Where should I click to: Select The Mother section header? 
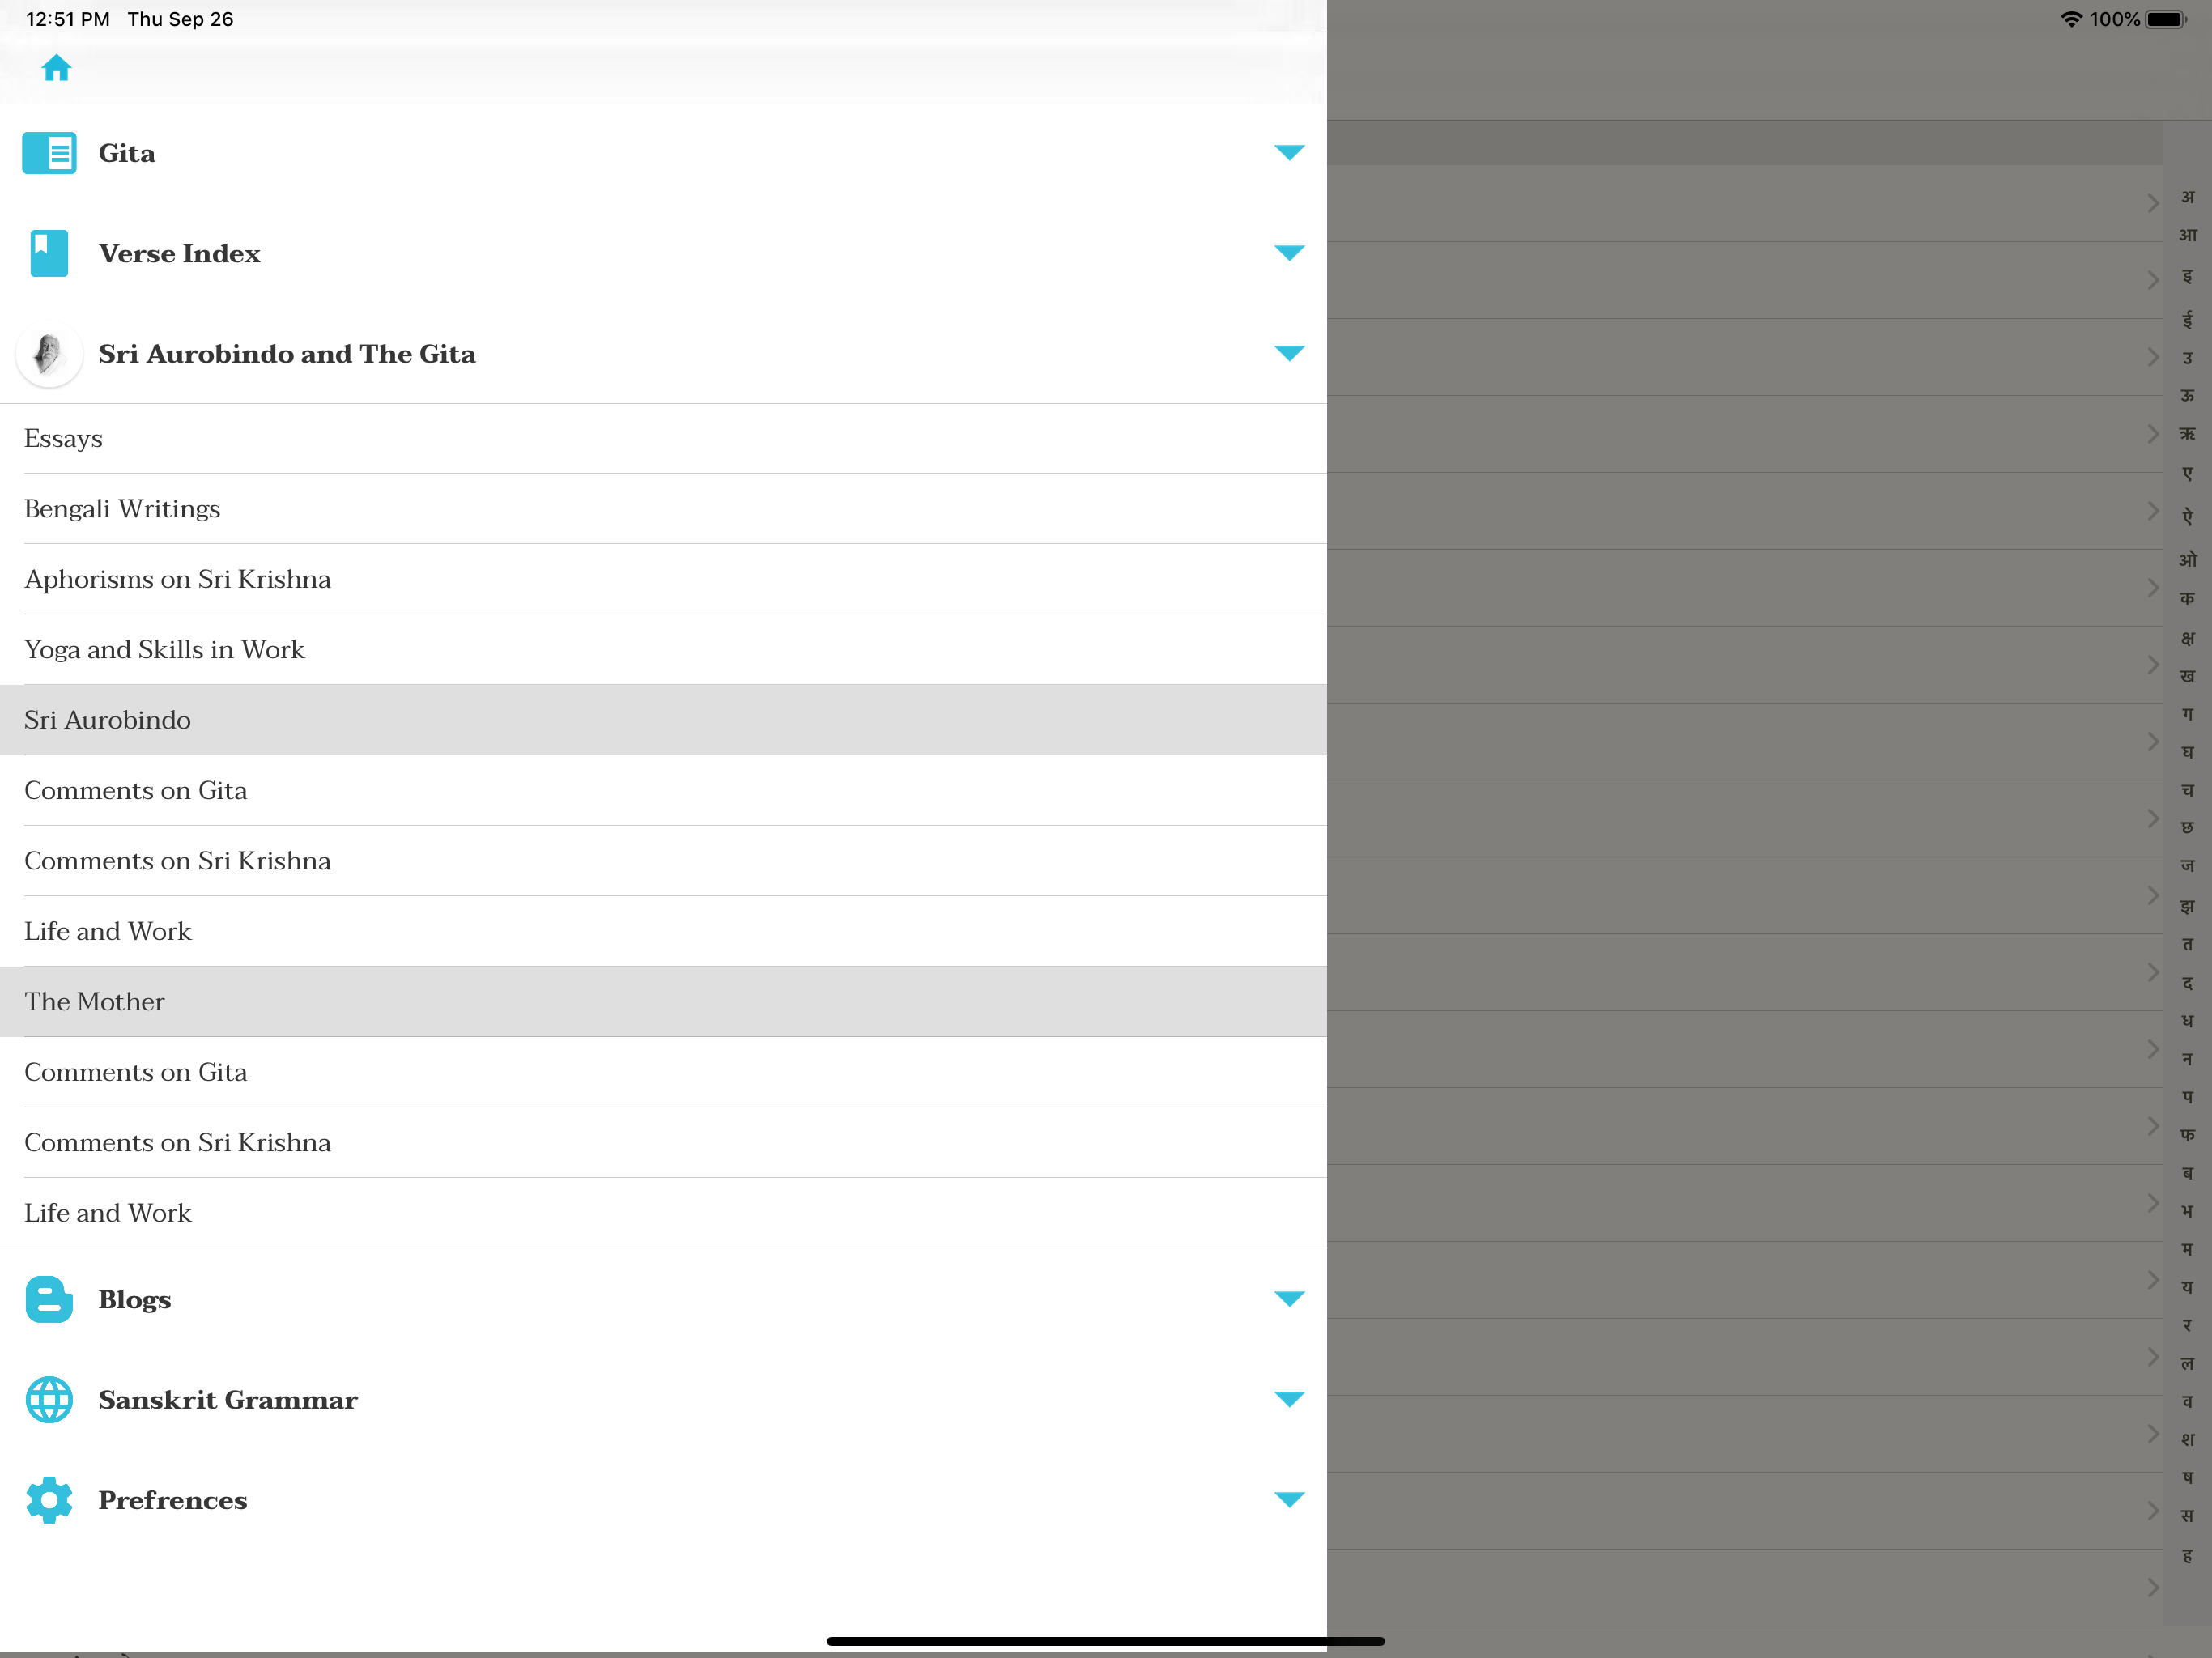(663, 1002)
